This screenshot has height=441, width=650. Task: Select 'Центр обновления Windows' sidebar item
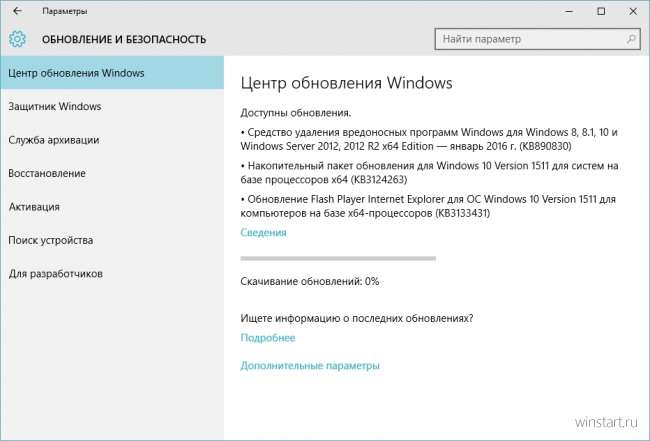coord(112,73)
